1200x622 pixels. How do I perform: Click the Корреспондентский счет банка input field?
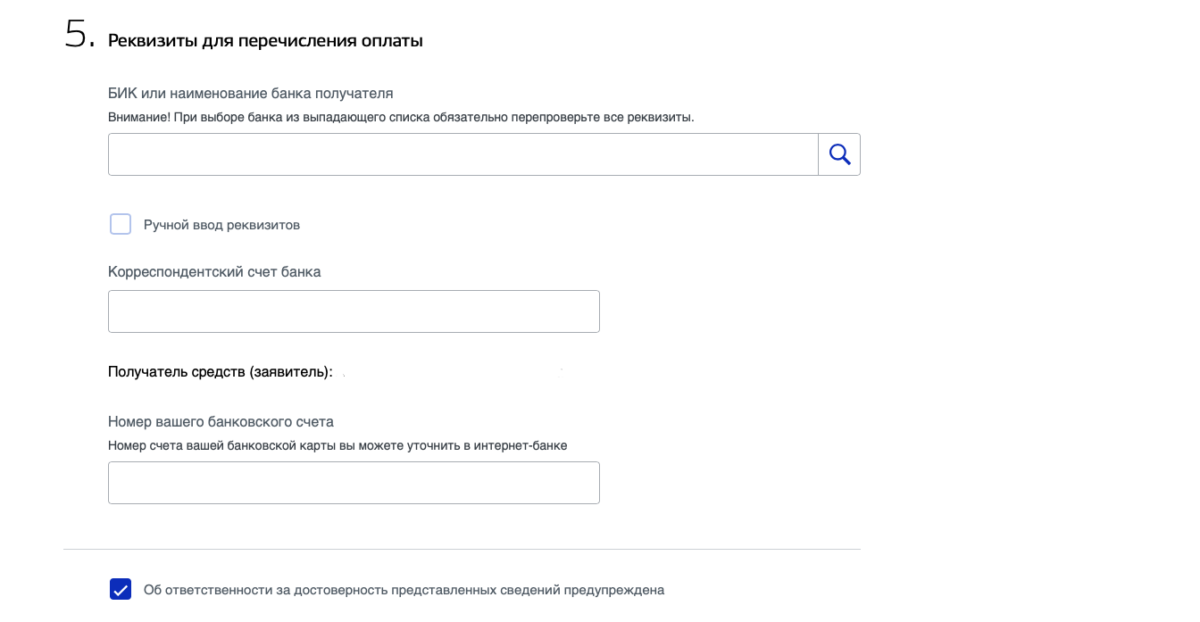(353, 311)
